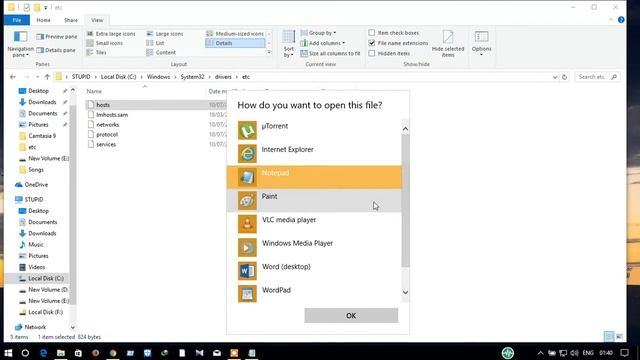Open the Navigation pane options
This screenshot has height=360, width=640.
tap(20, 44)
